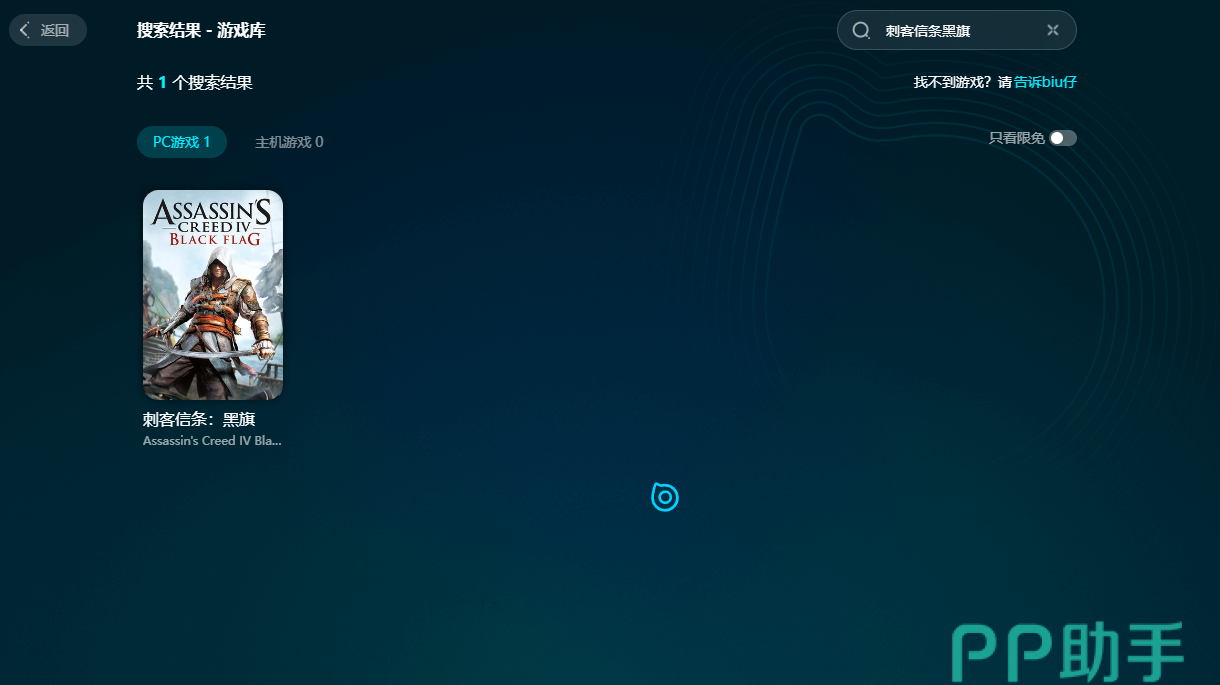
Task: Click the 共 1 个搜索结果 count text
Action: [195, 82]
